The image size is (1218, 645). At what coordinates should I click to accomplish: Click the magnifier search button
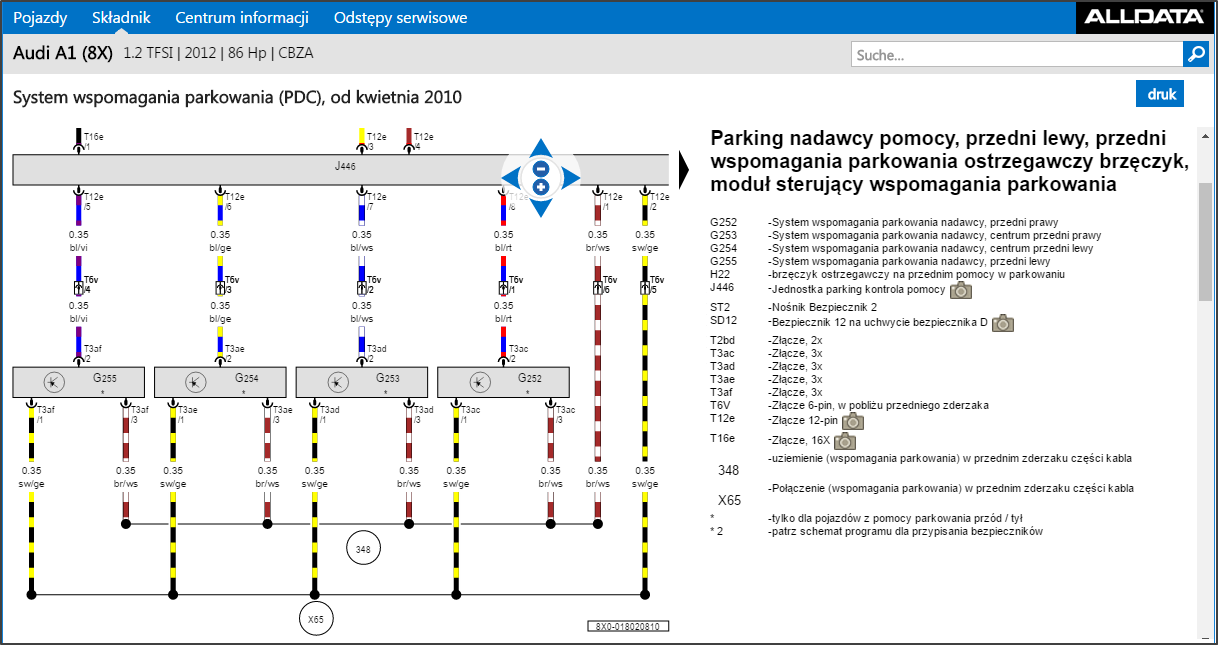1196,55
